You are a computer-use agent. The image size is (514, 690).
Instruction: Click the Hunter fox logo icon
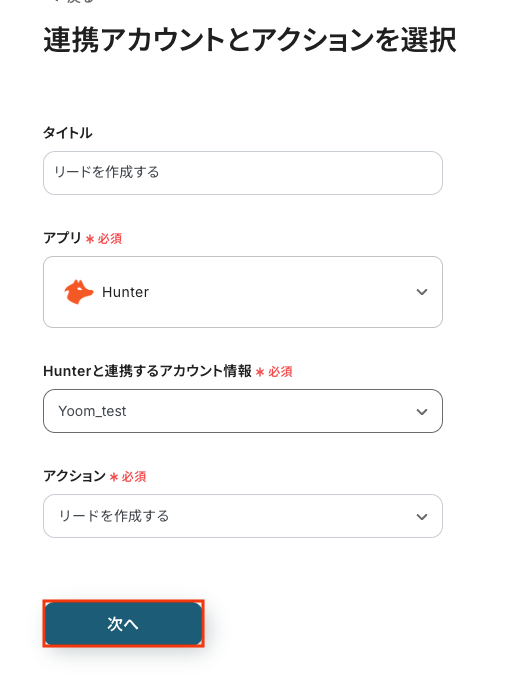coord(79,292)
